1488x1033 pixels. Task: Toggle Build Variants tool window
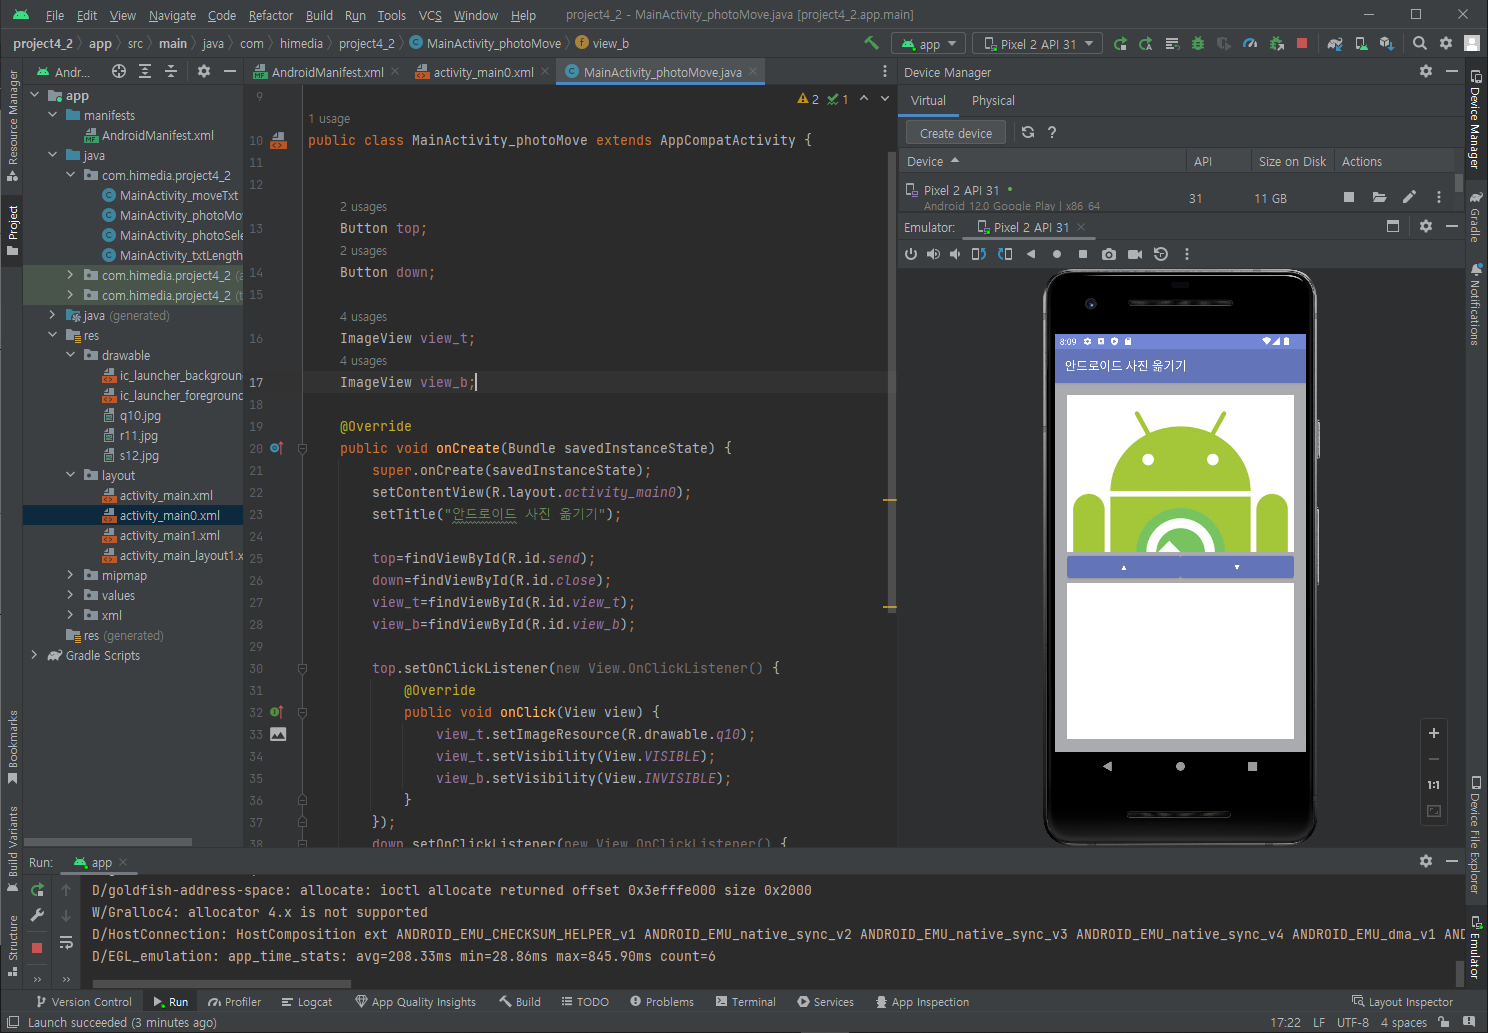pos(13,848)
